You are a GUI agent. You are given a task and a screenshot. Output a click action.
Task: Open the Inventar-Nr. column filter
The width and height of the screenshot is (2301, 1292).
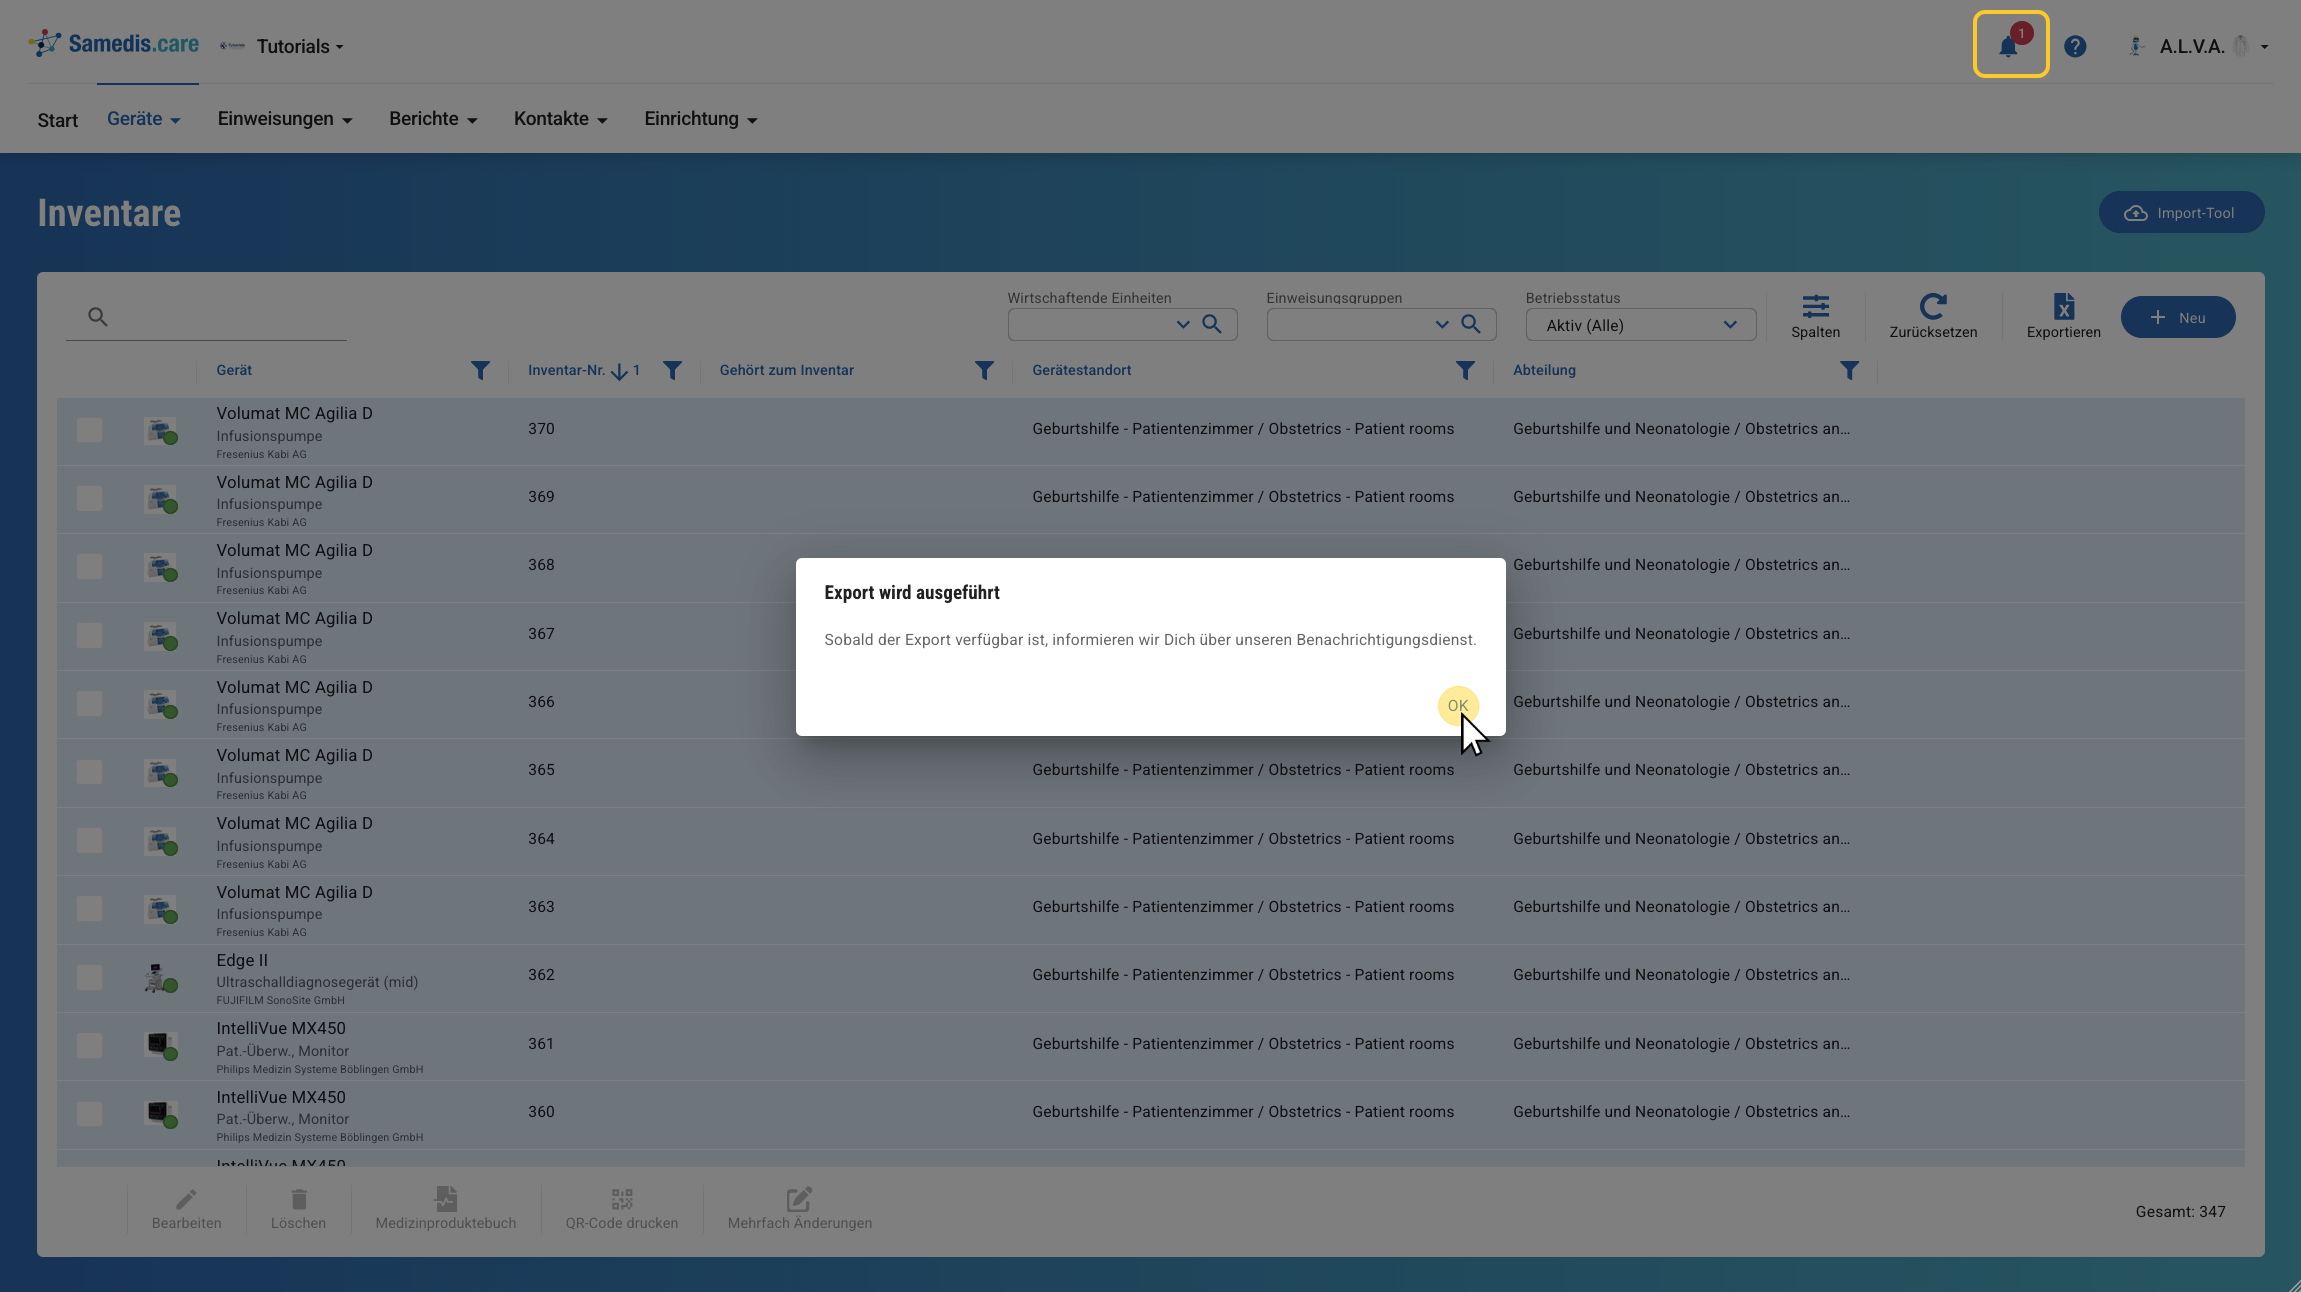672,371
